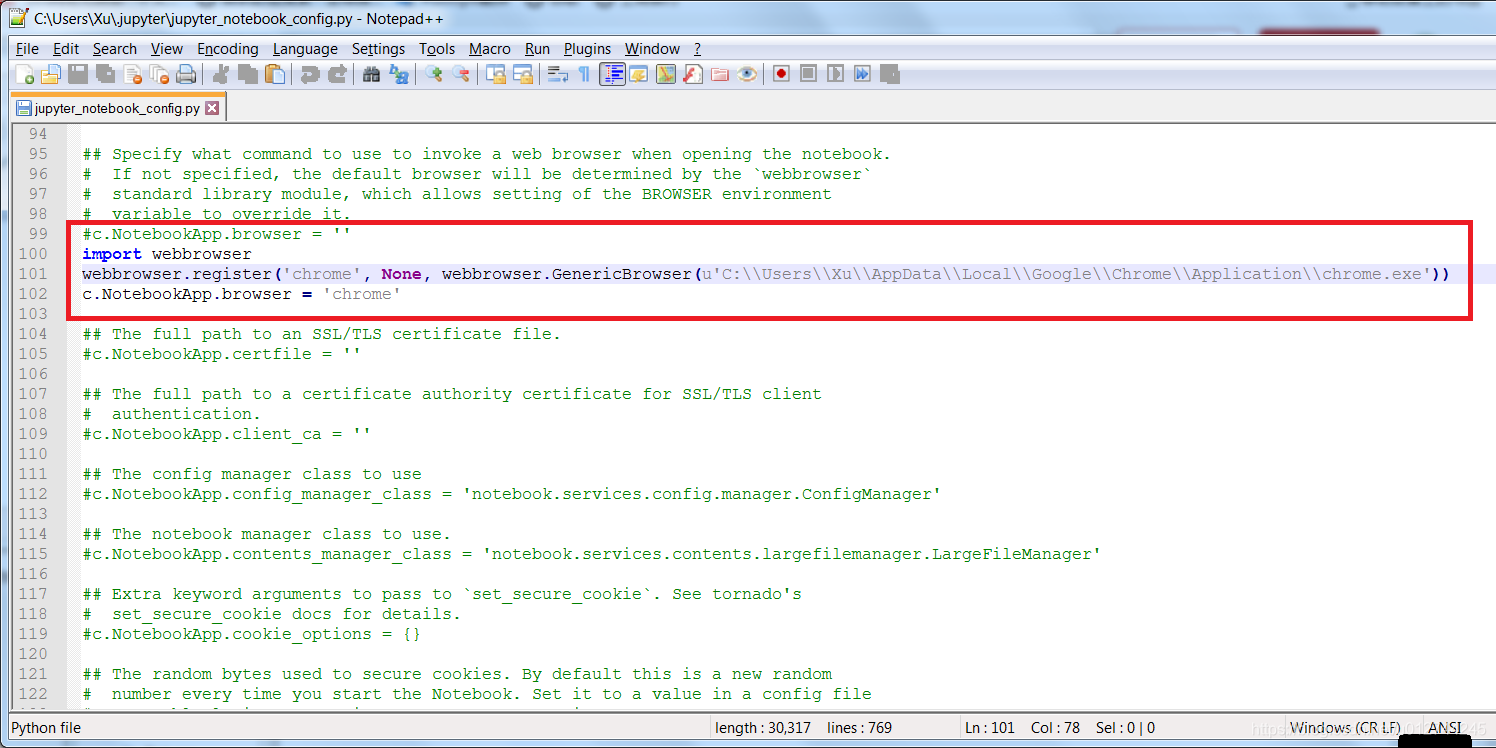Image resolution: width=1496 pixels, height=748 pixels.
Task: Click line number 101 in the margin
Action: pyautogui.click(x=33, y=273)
